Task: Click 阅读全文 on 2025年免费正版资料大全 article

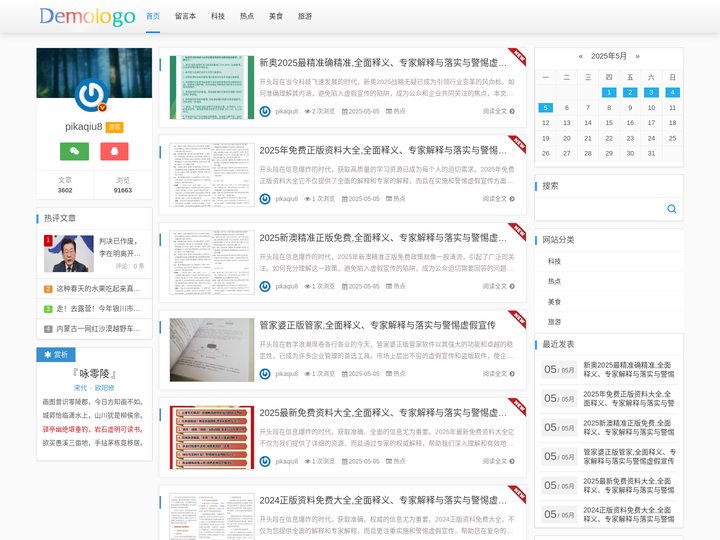Action: click(498, 198)
